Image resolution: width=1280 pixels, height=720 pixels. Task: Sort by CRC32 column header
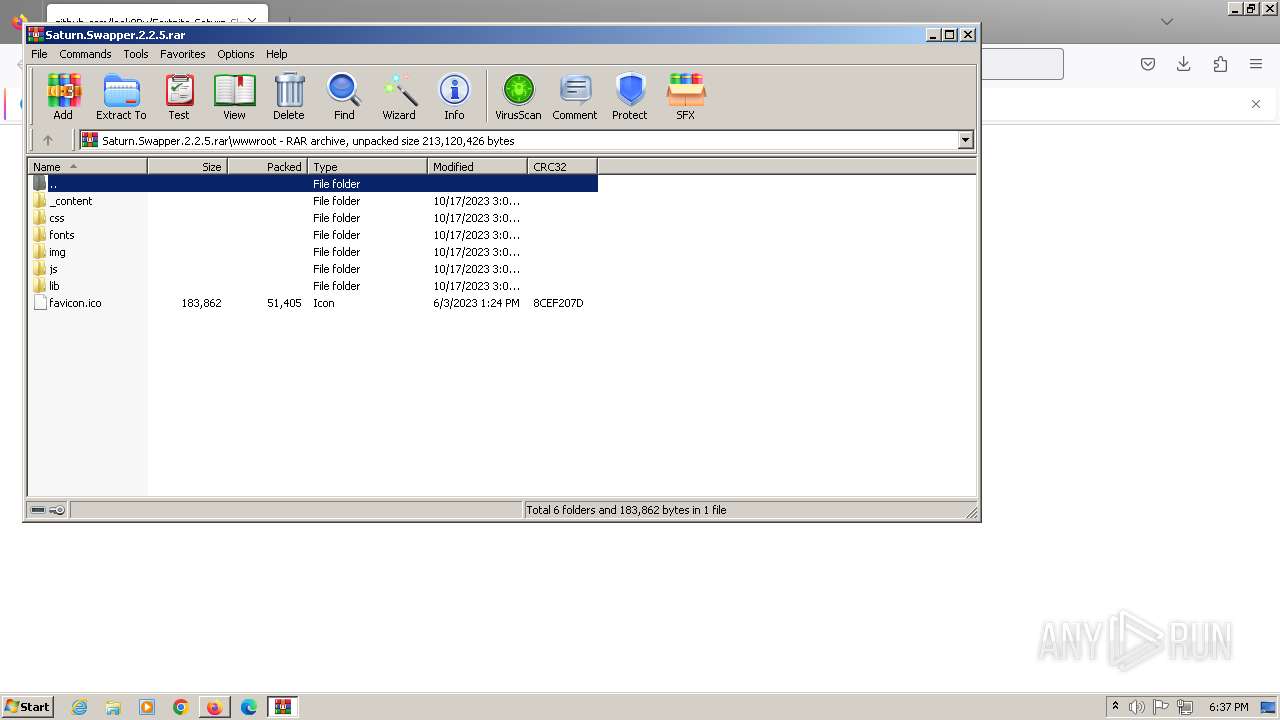562,167
